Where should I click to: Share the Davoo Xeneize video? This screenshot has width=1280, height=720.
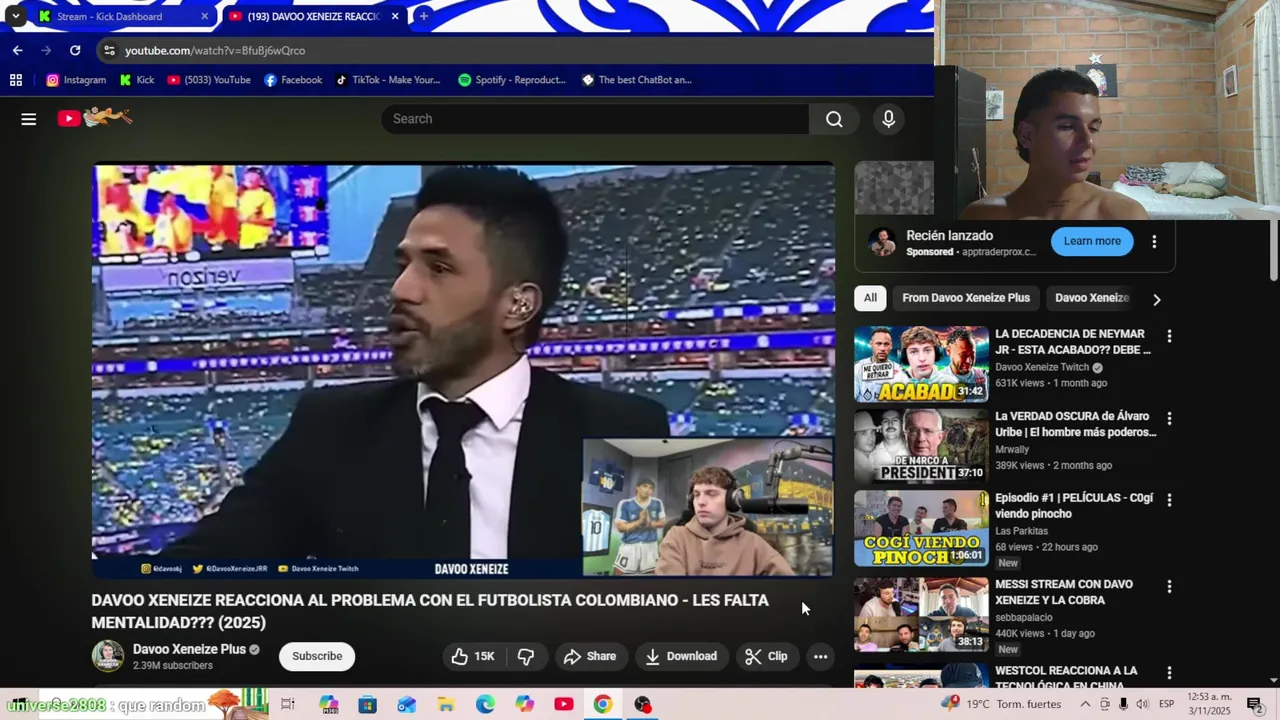589,656
